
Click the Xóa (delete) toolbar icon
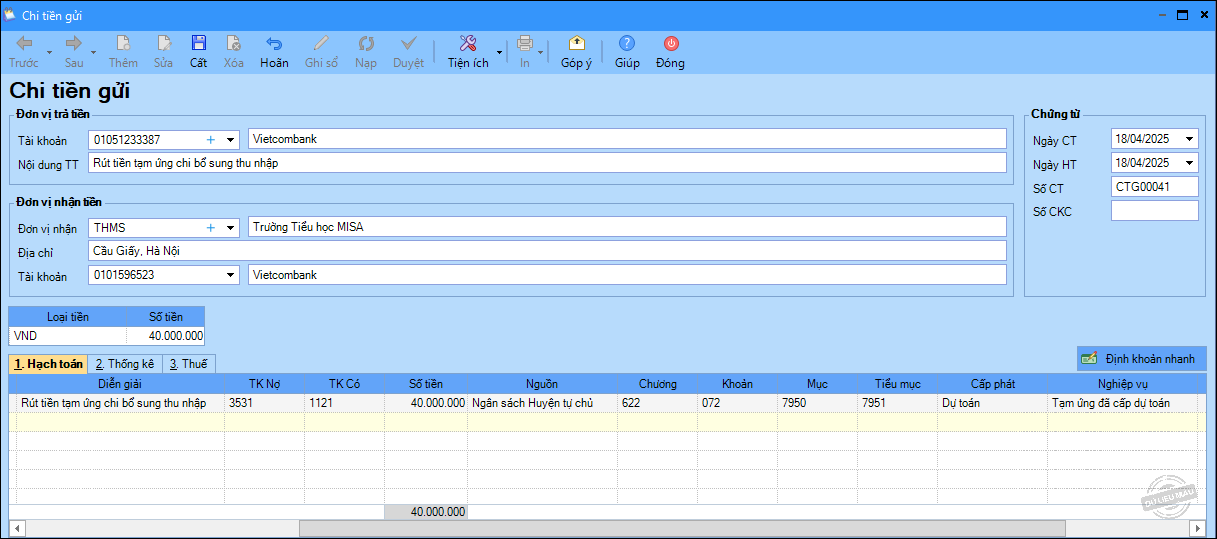click(x=234, y=43)
